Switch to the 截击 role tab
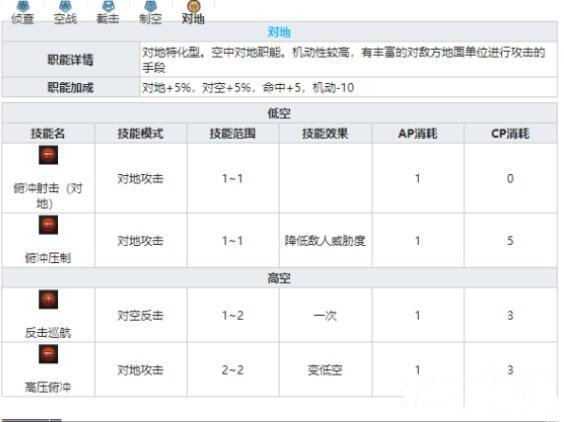This screenshot has height=422, width=564. click(x=108, y=13)
